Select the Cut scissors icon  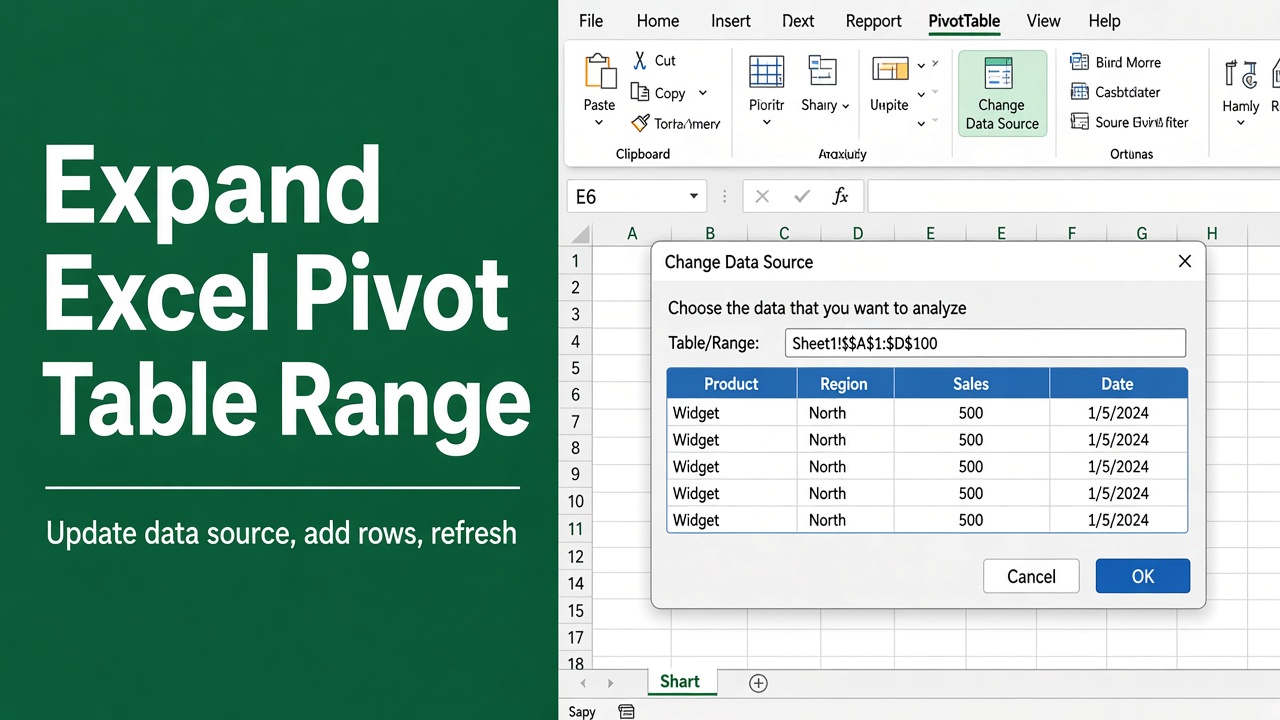(x=640, y=61)
